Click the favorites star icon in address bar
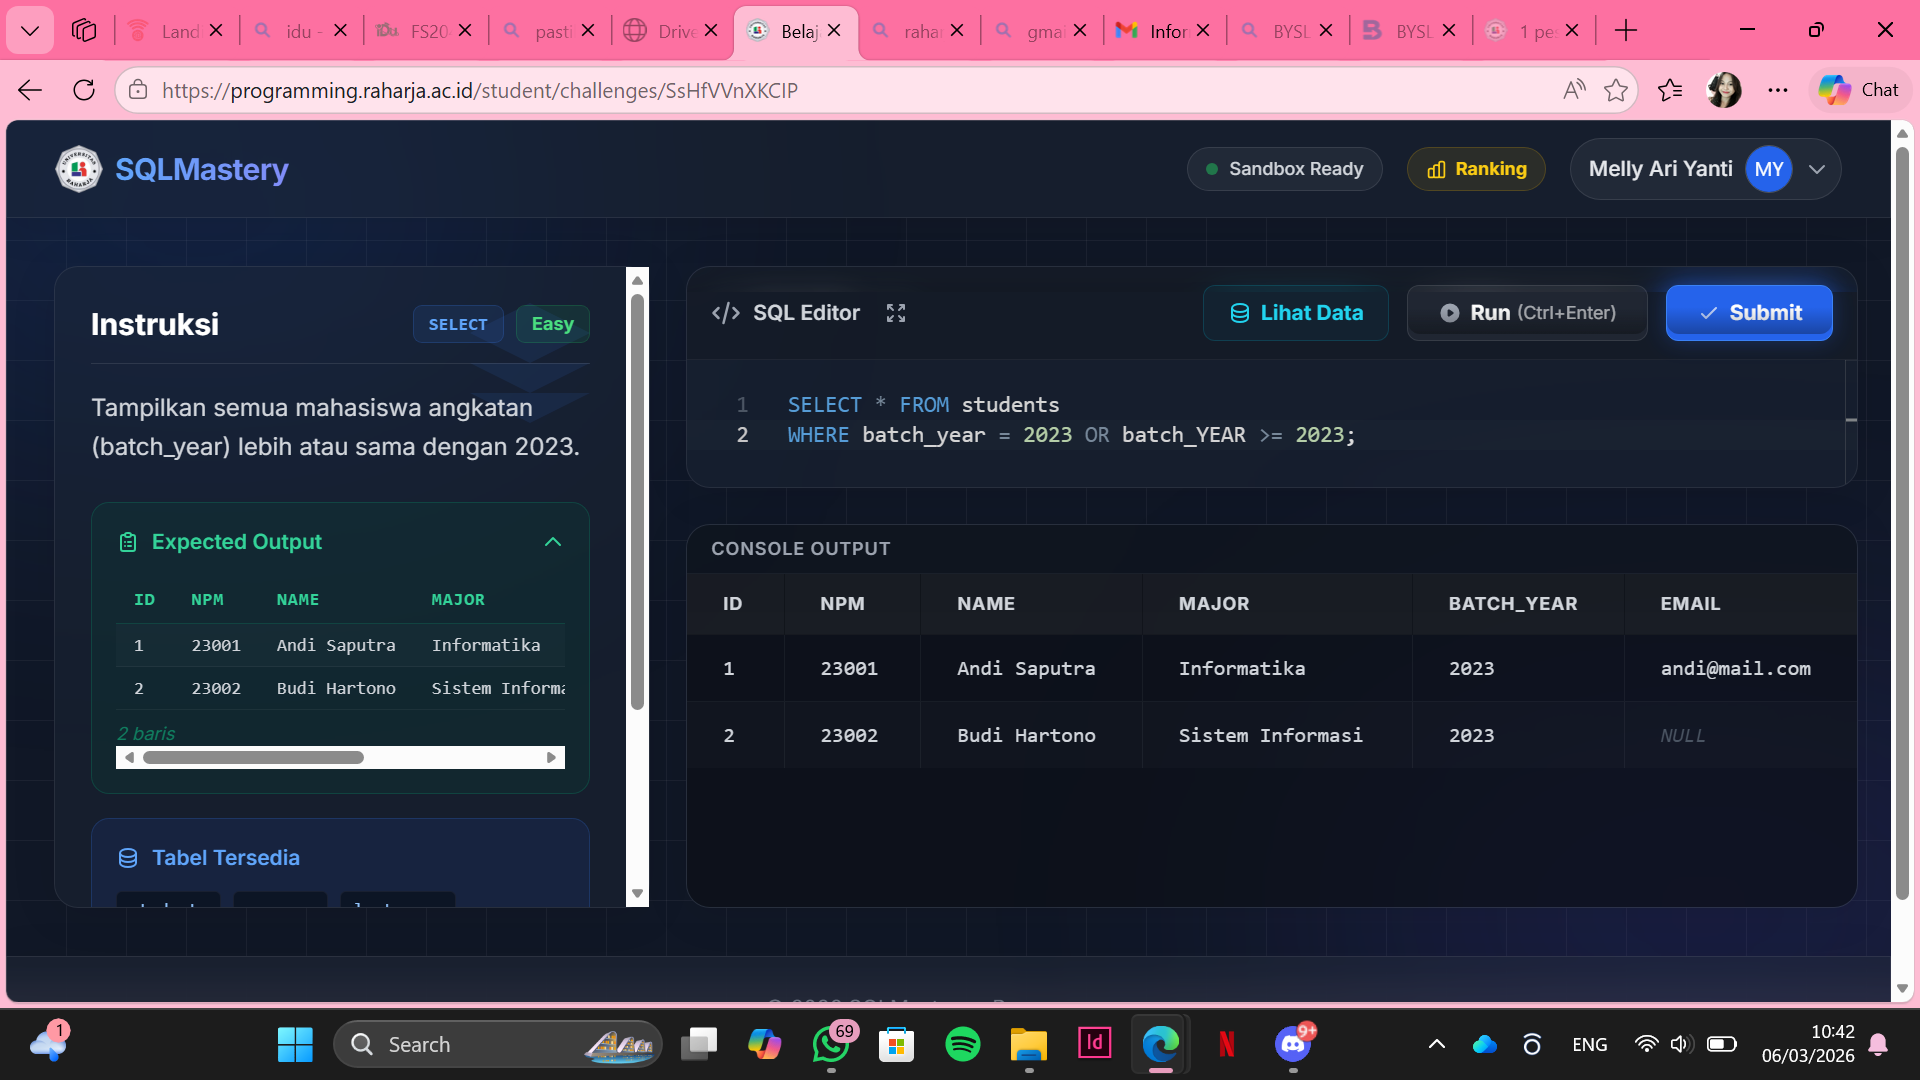 [x=1615, y=90]
